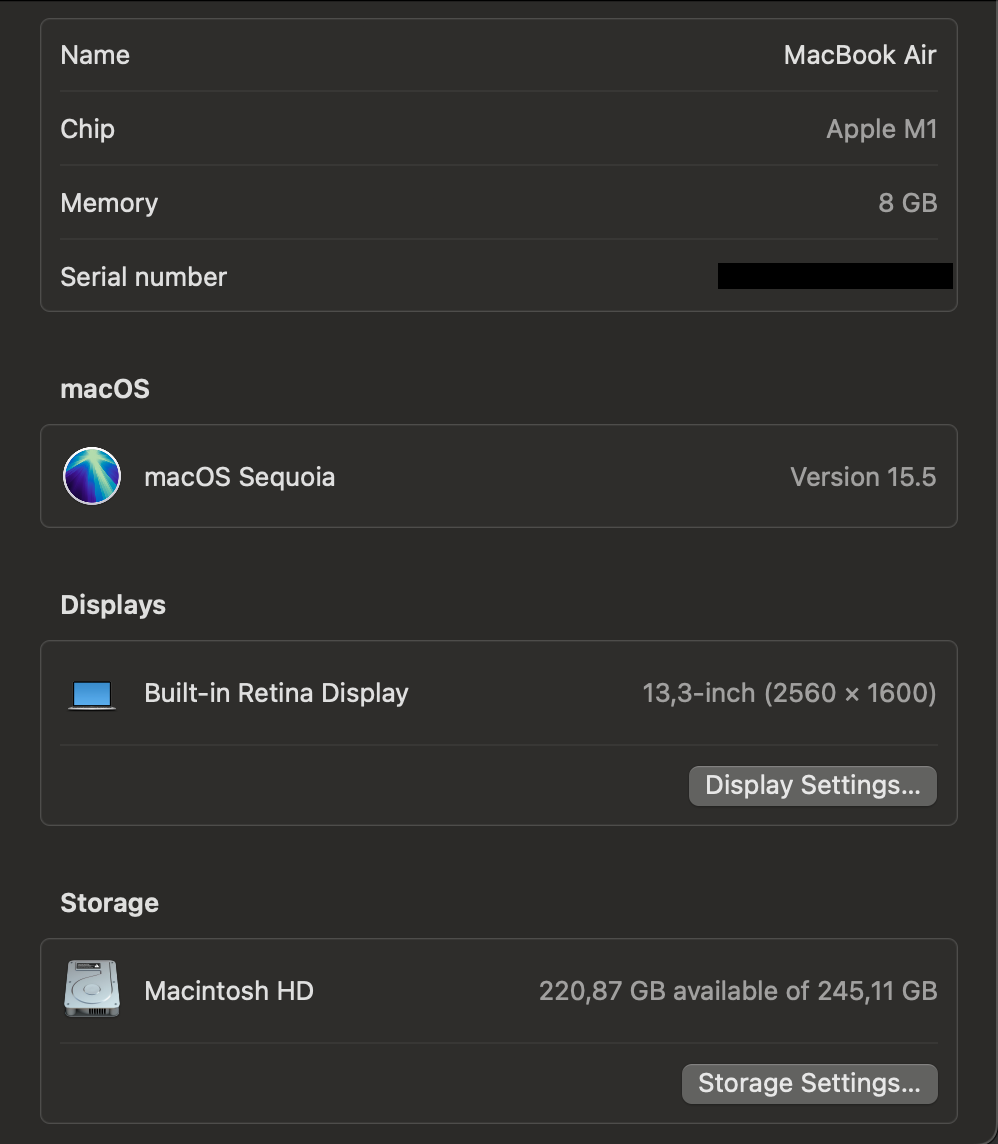The height and width of the screenshot is (1144, 998).
Task: Click the available storage amount text
Action: click(x=738, y=990)
